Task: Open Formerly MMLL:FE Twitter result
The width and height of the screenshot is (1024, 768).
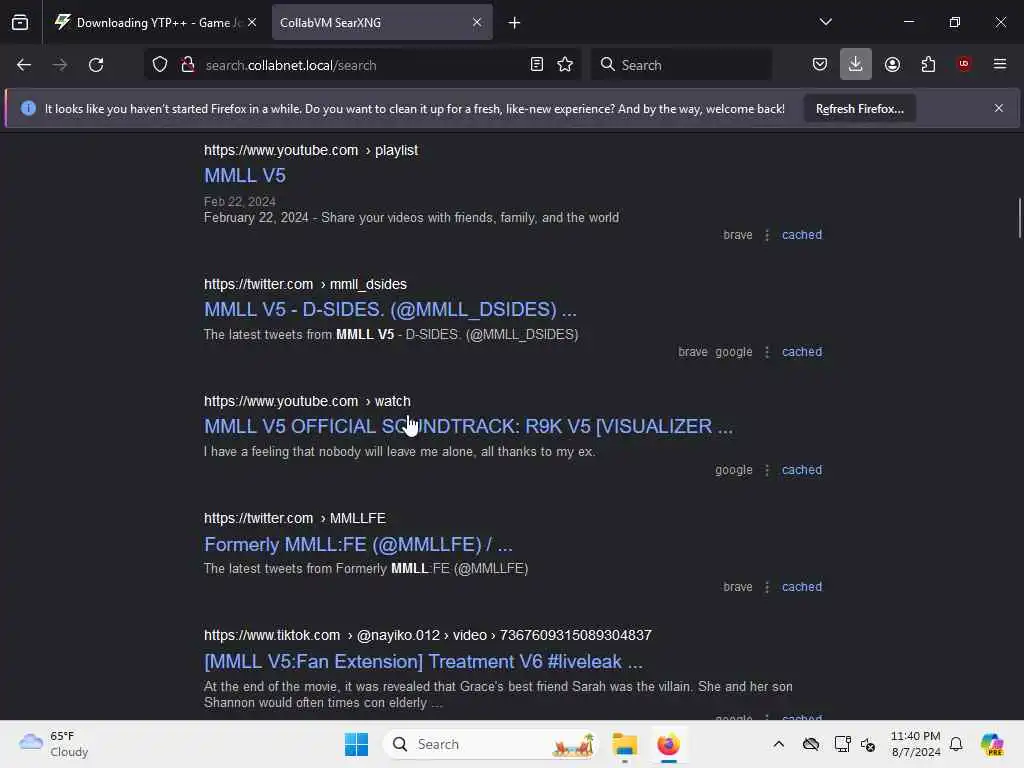Action: (x=358, y=544)
